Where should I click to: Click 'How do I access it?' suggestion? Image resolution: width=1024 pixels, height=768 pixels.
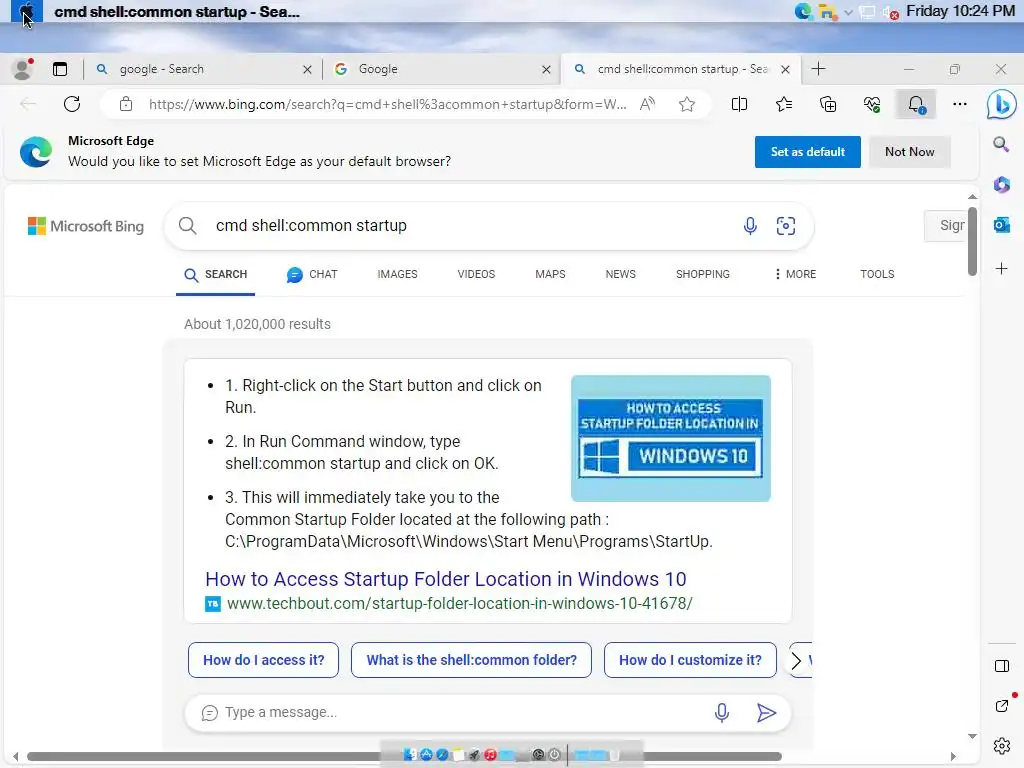click(263, 660)
